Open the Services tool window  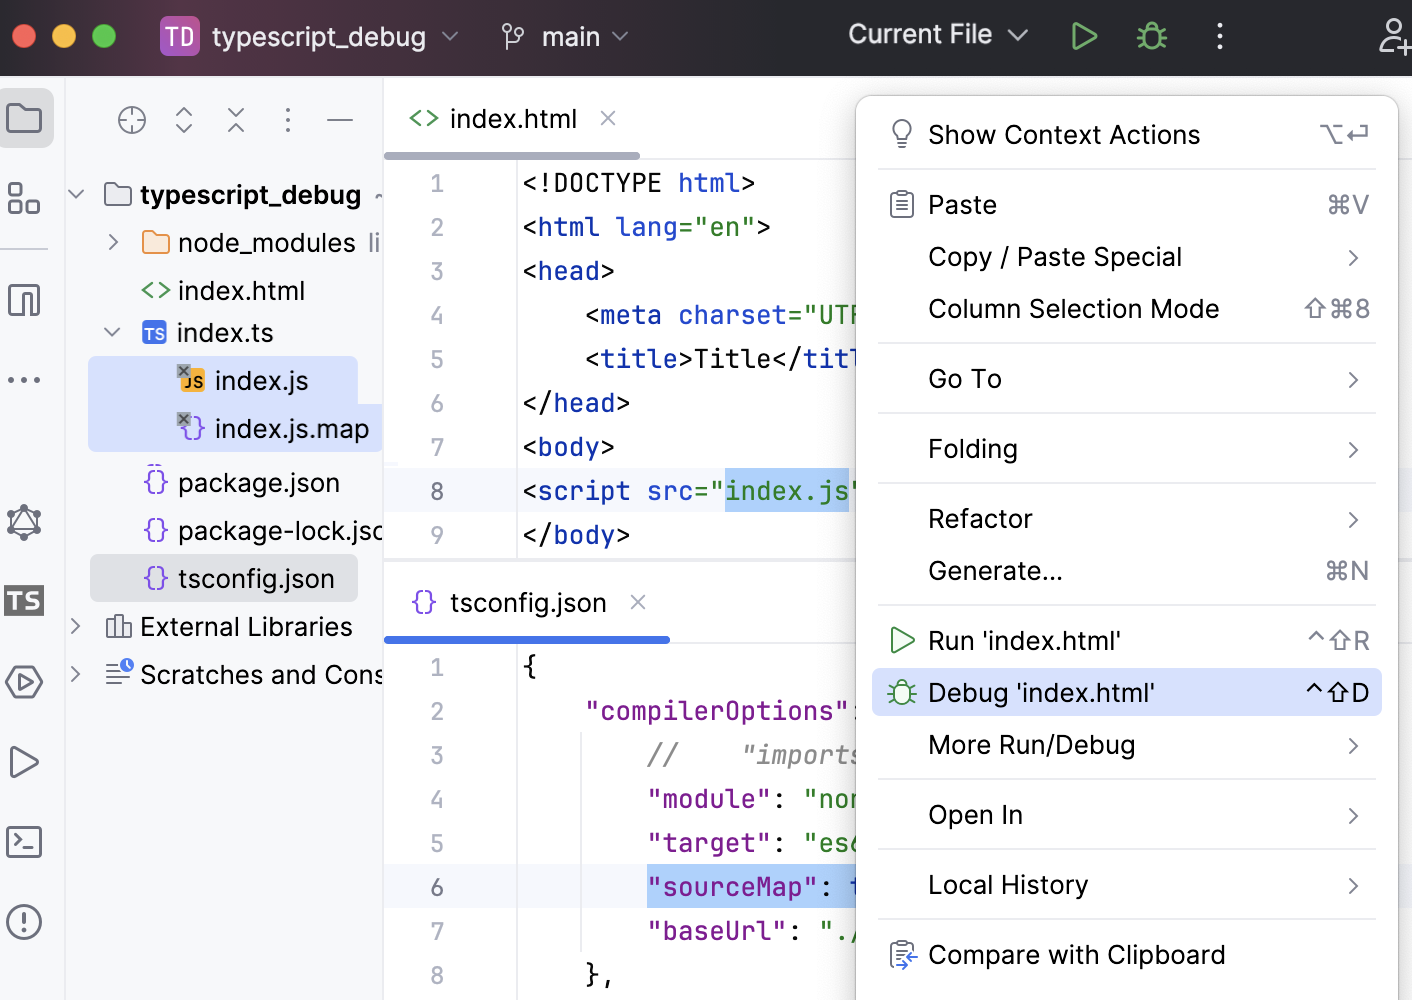coord(24,682)
